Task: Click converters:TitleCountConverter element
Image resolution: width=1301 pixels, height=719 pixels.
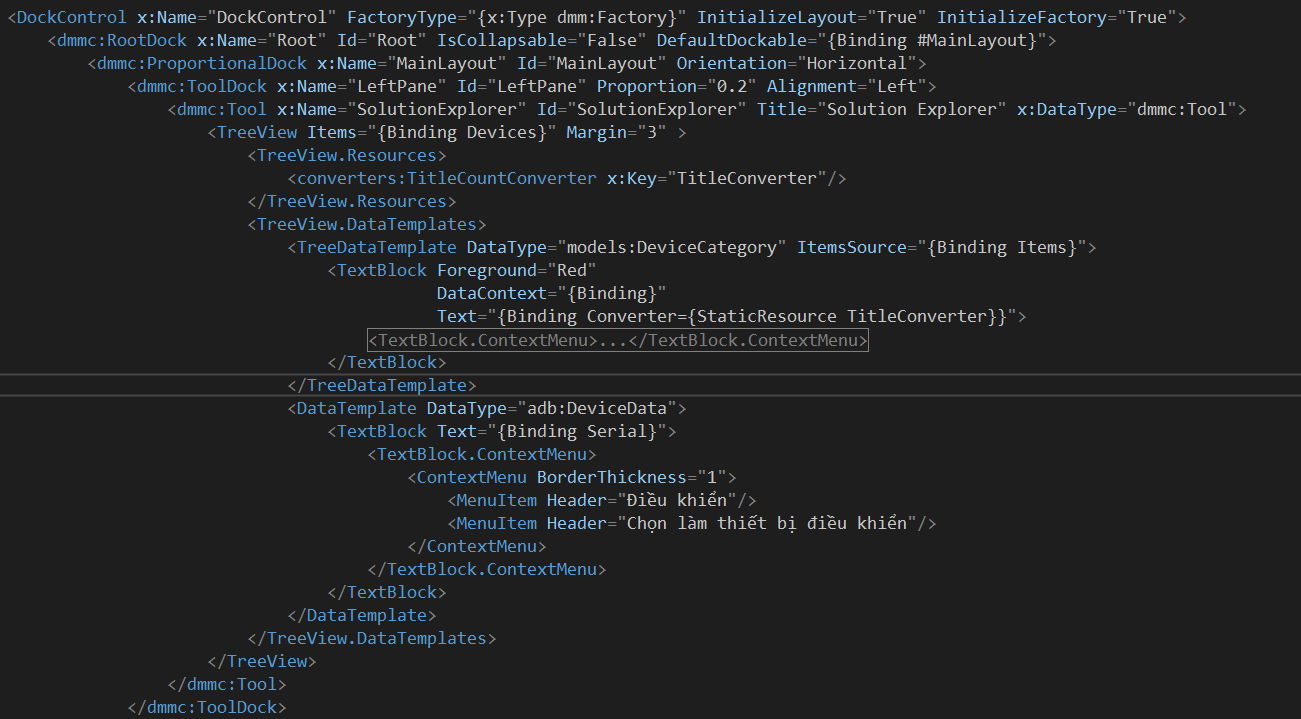Action: tap(446, 178)
